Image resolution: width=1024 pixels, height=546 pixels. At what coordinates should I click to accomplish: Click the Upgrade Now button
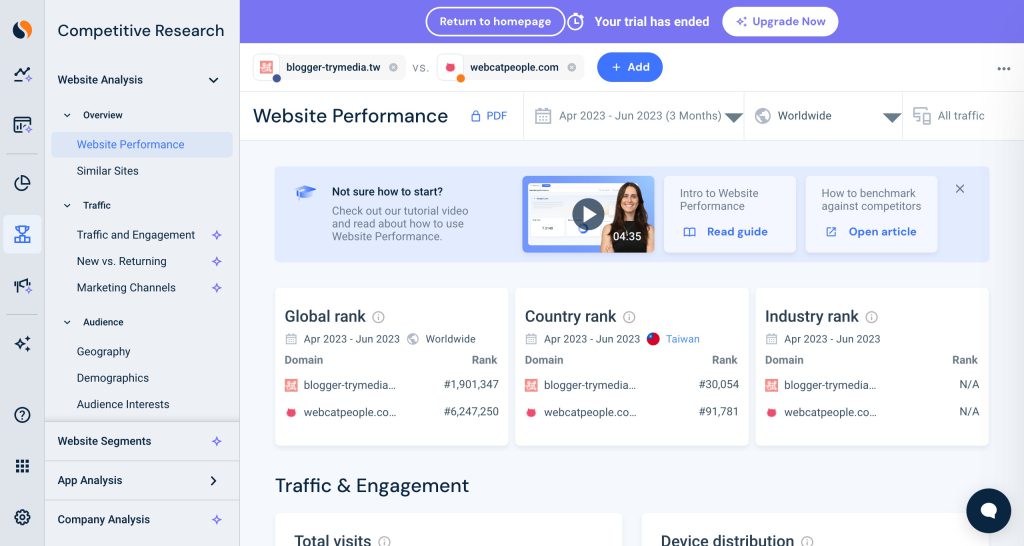780,22
